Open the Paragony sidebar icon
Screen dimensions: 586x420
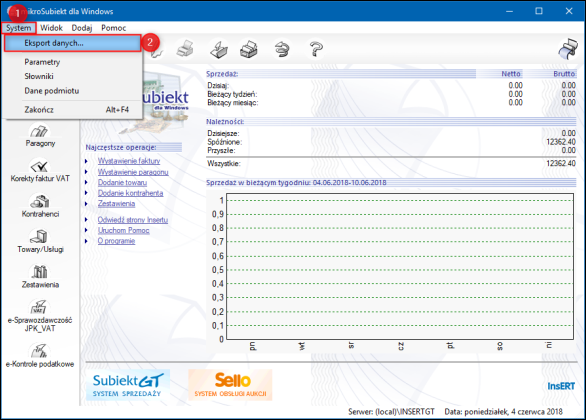pos(40,136)
